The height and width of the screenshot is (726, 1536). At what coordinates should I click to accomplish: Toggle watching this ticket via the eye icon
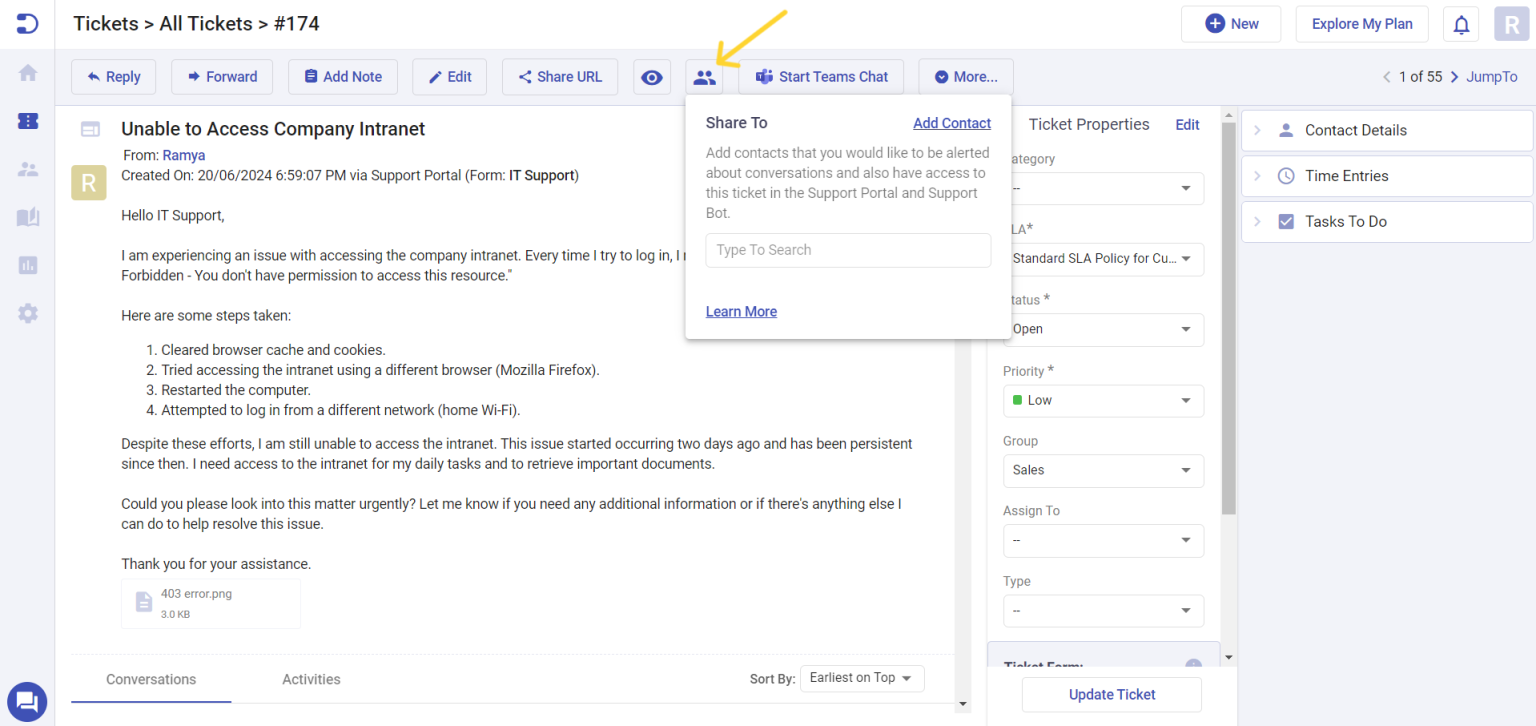pos(652,76)
